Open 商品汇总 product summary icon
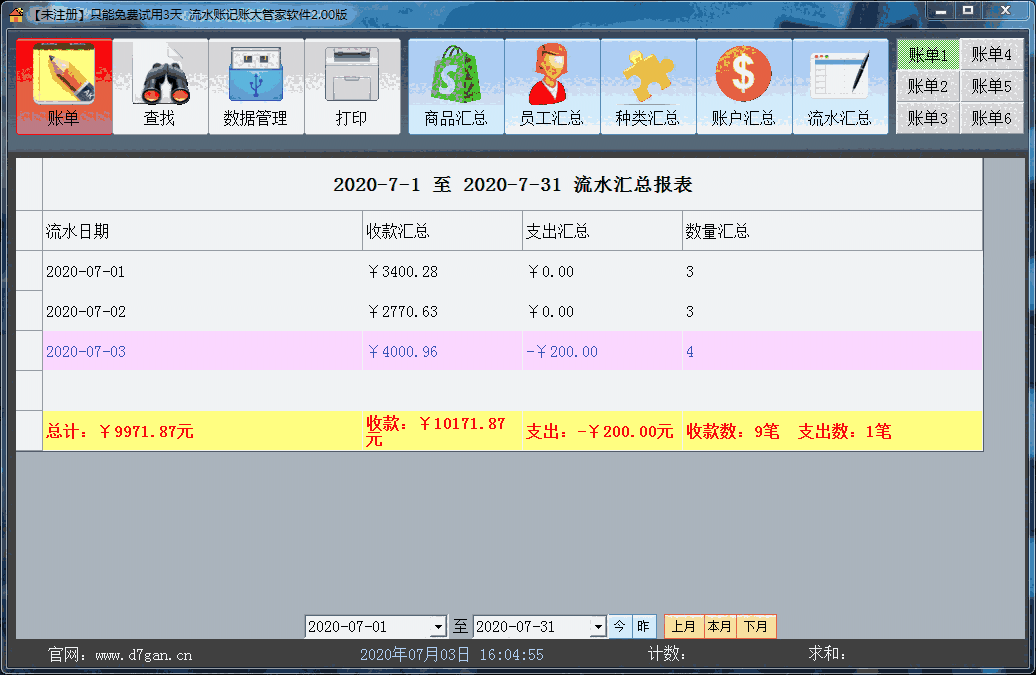 click(x=455, y=86)
